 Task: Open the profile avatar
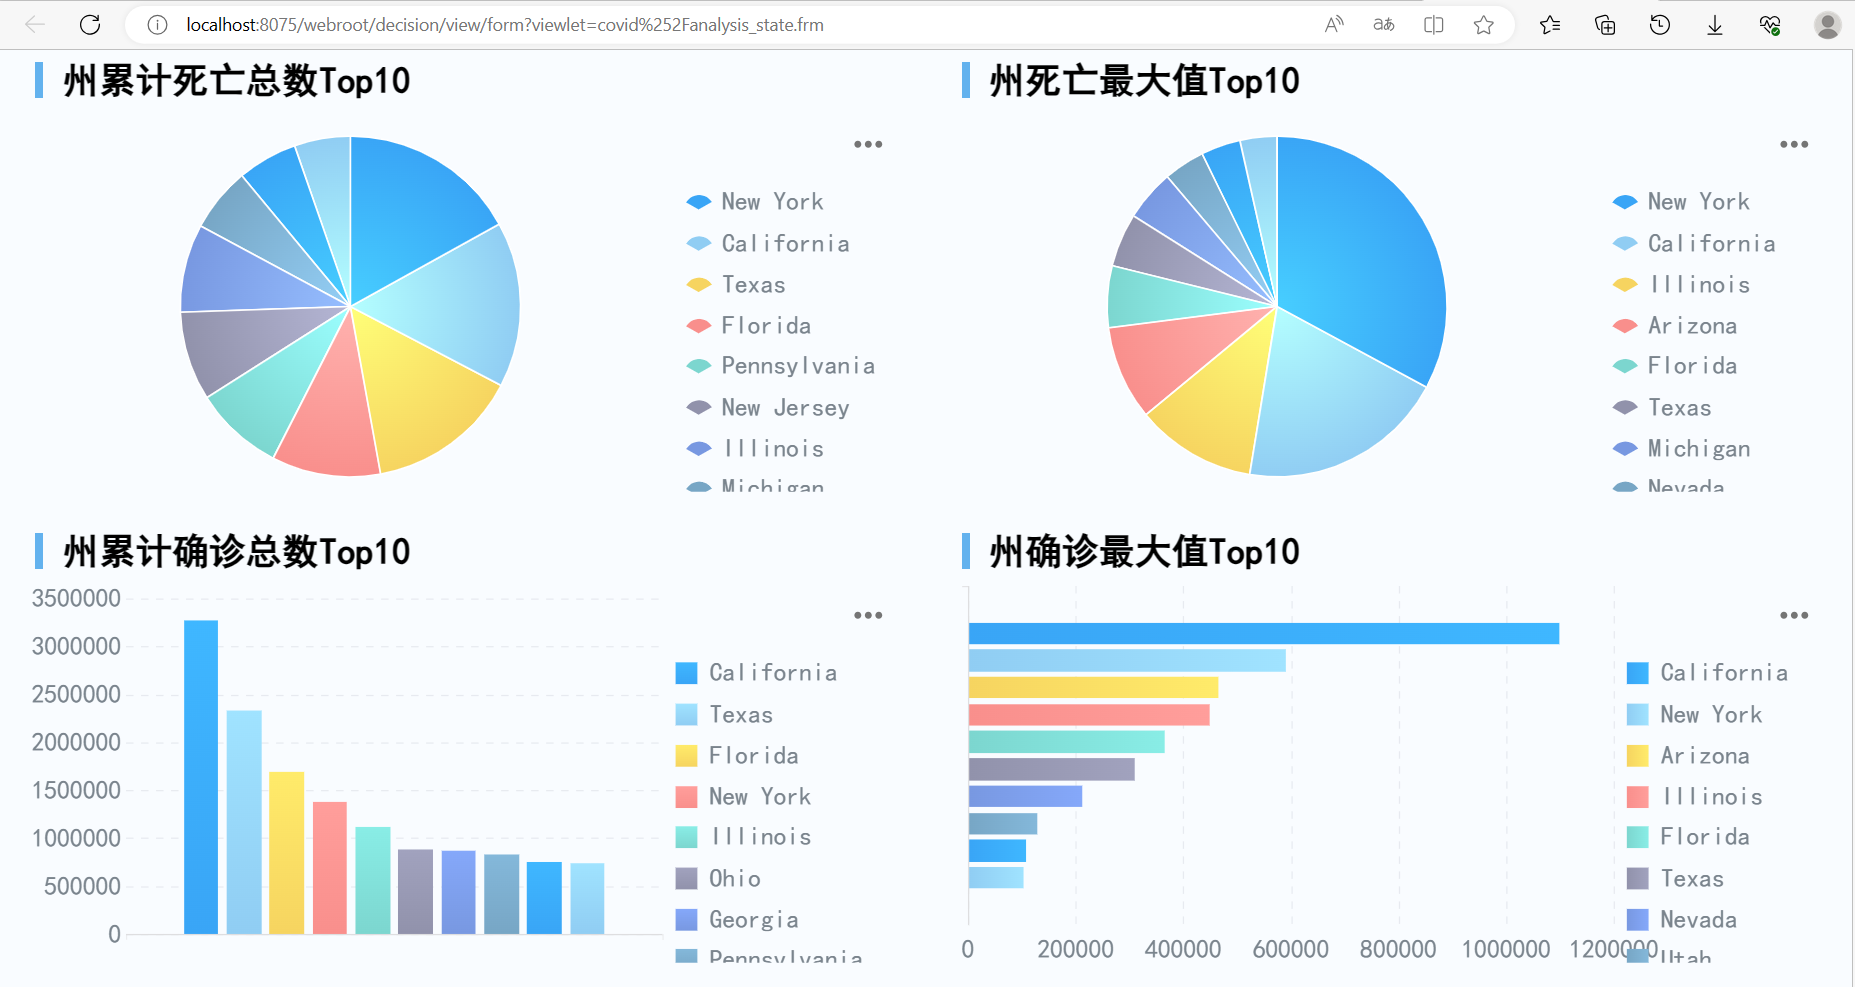(1828, 25)
